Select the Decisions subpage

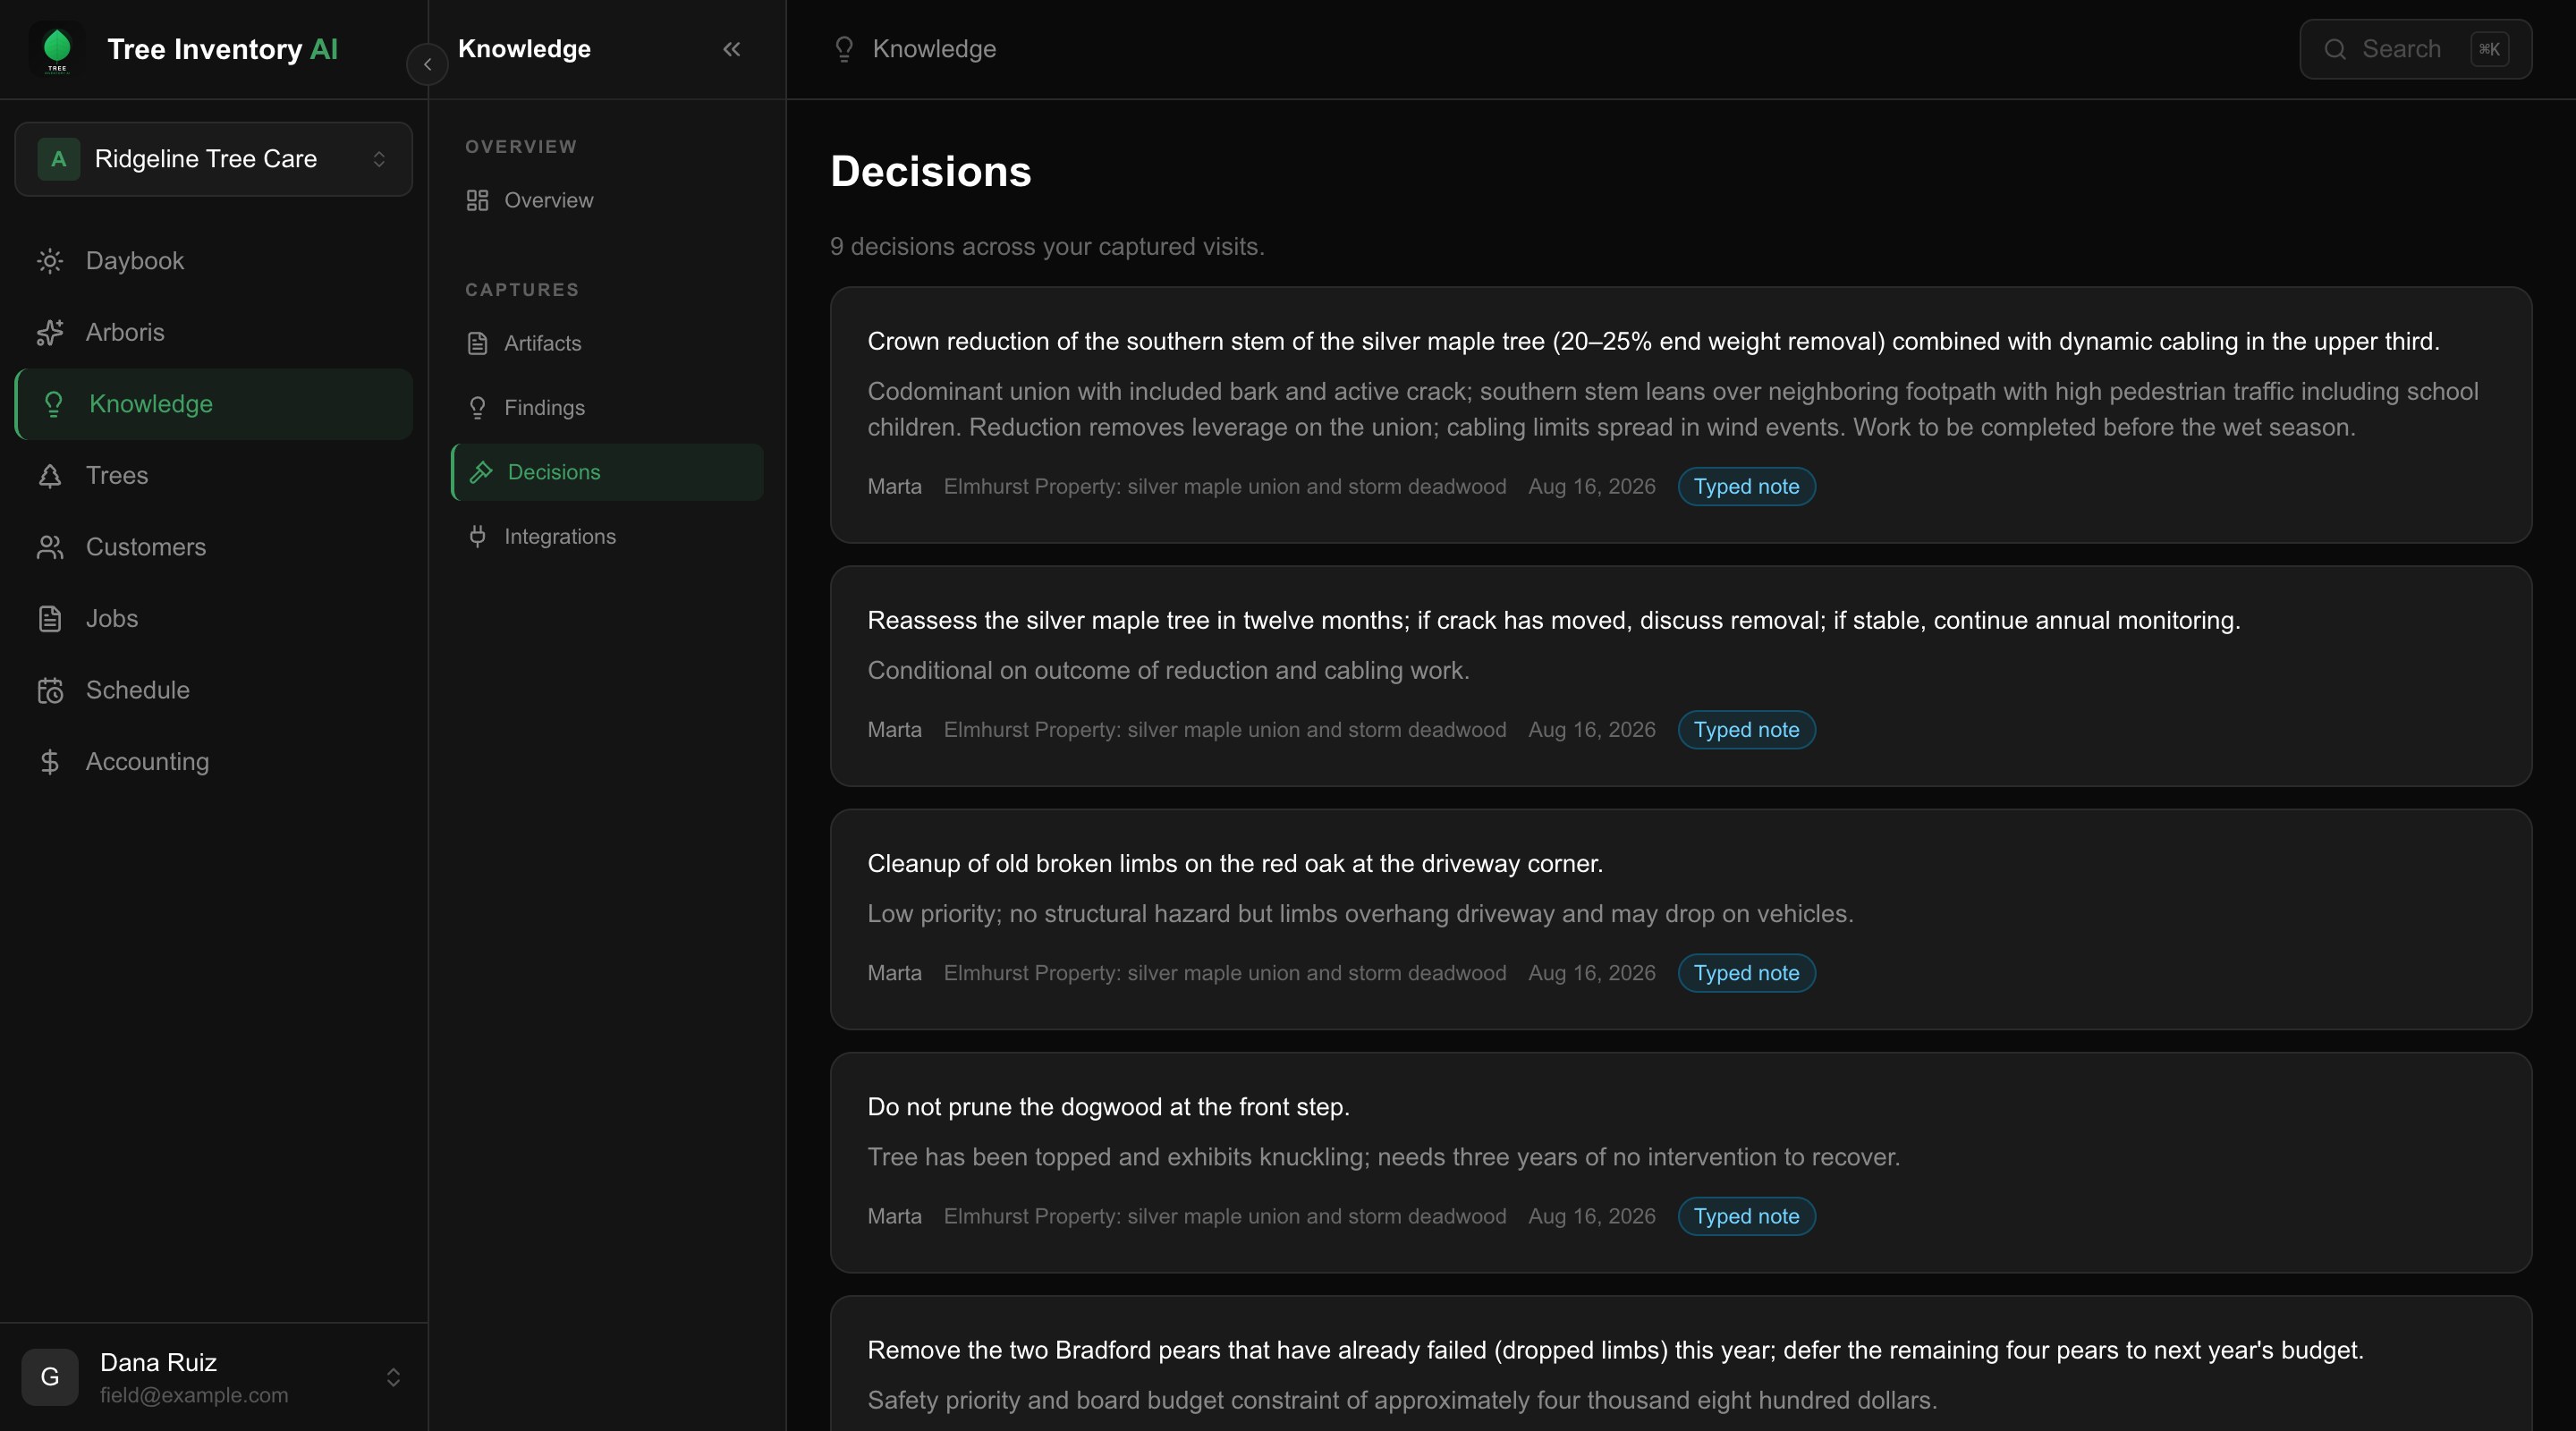(x=607, y=472)
